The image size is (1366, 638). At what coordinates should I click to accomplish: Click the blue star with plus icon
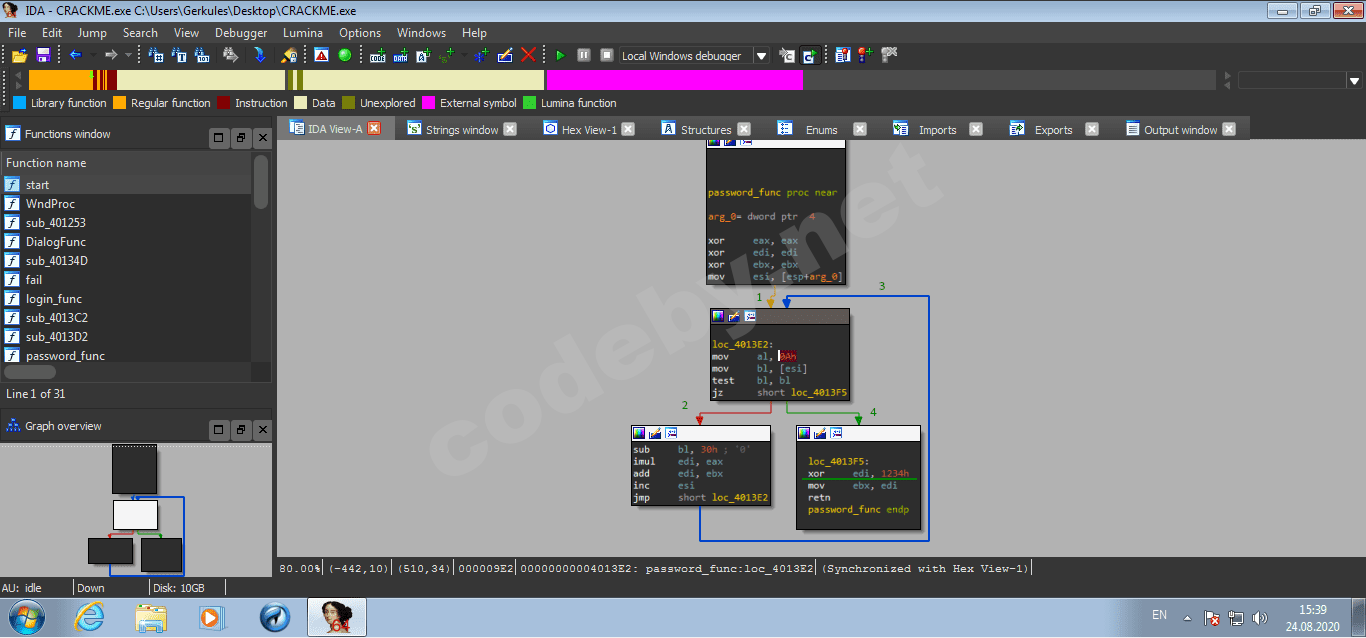(x=481, y=55)
